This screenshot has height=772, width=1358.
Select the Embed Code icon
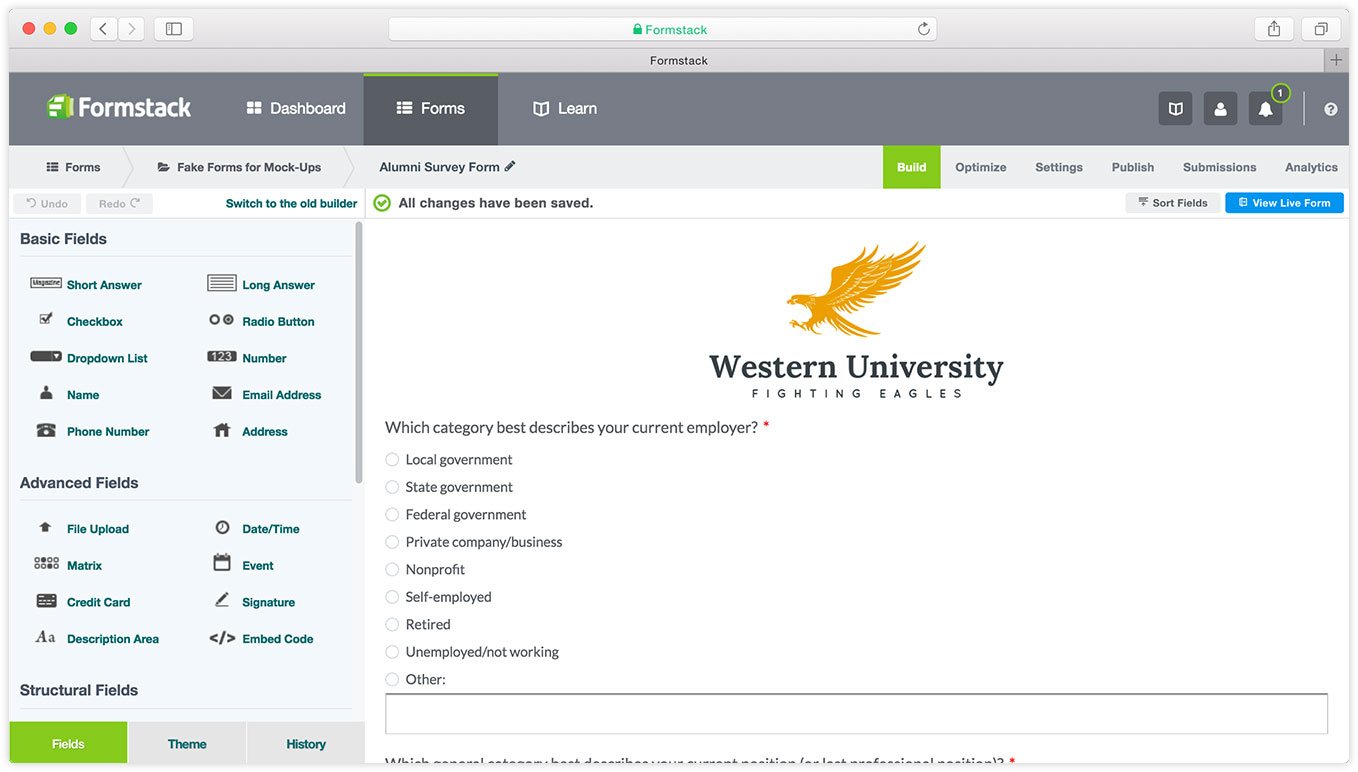pyautogui.click(x=222, y=637)
